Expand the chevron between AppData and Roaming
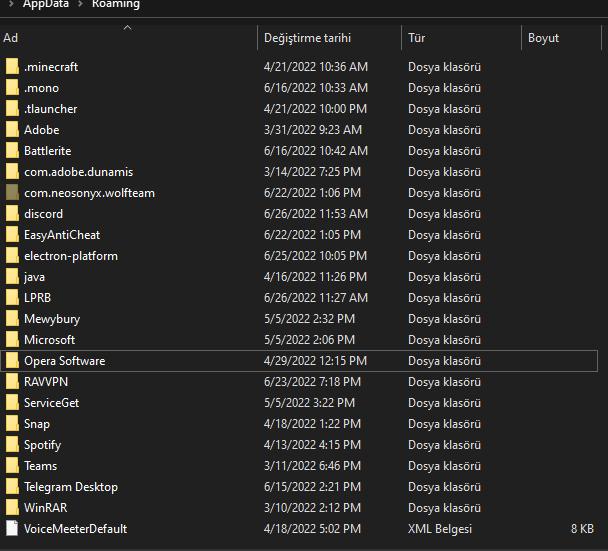Image resolution: width=608 pixels, height=551 pixels. (81, 5)
